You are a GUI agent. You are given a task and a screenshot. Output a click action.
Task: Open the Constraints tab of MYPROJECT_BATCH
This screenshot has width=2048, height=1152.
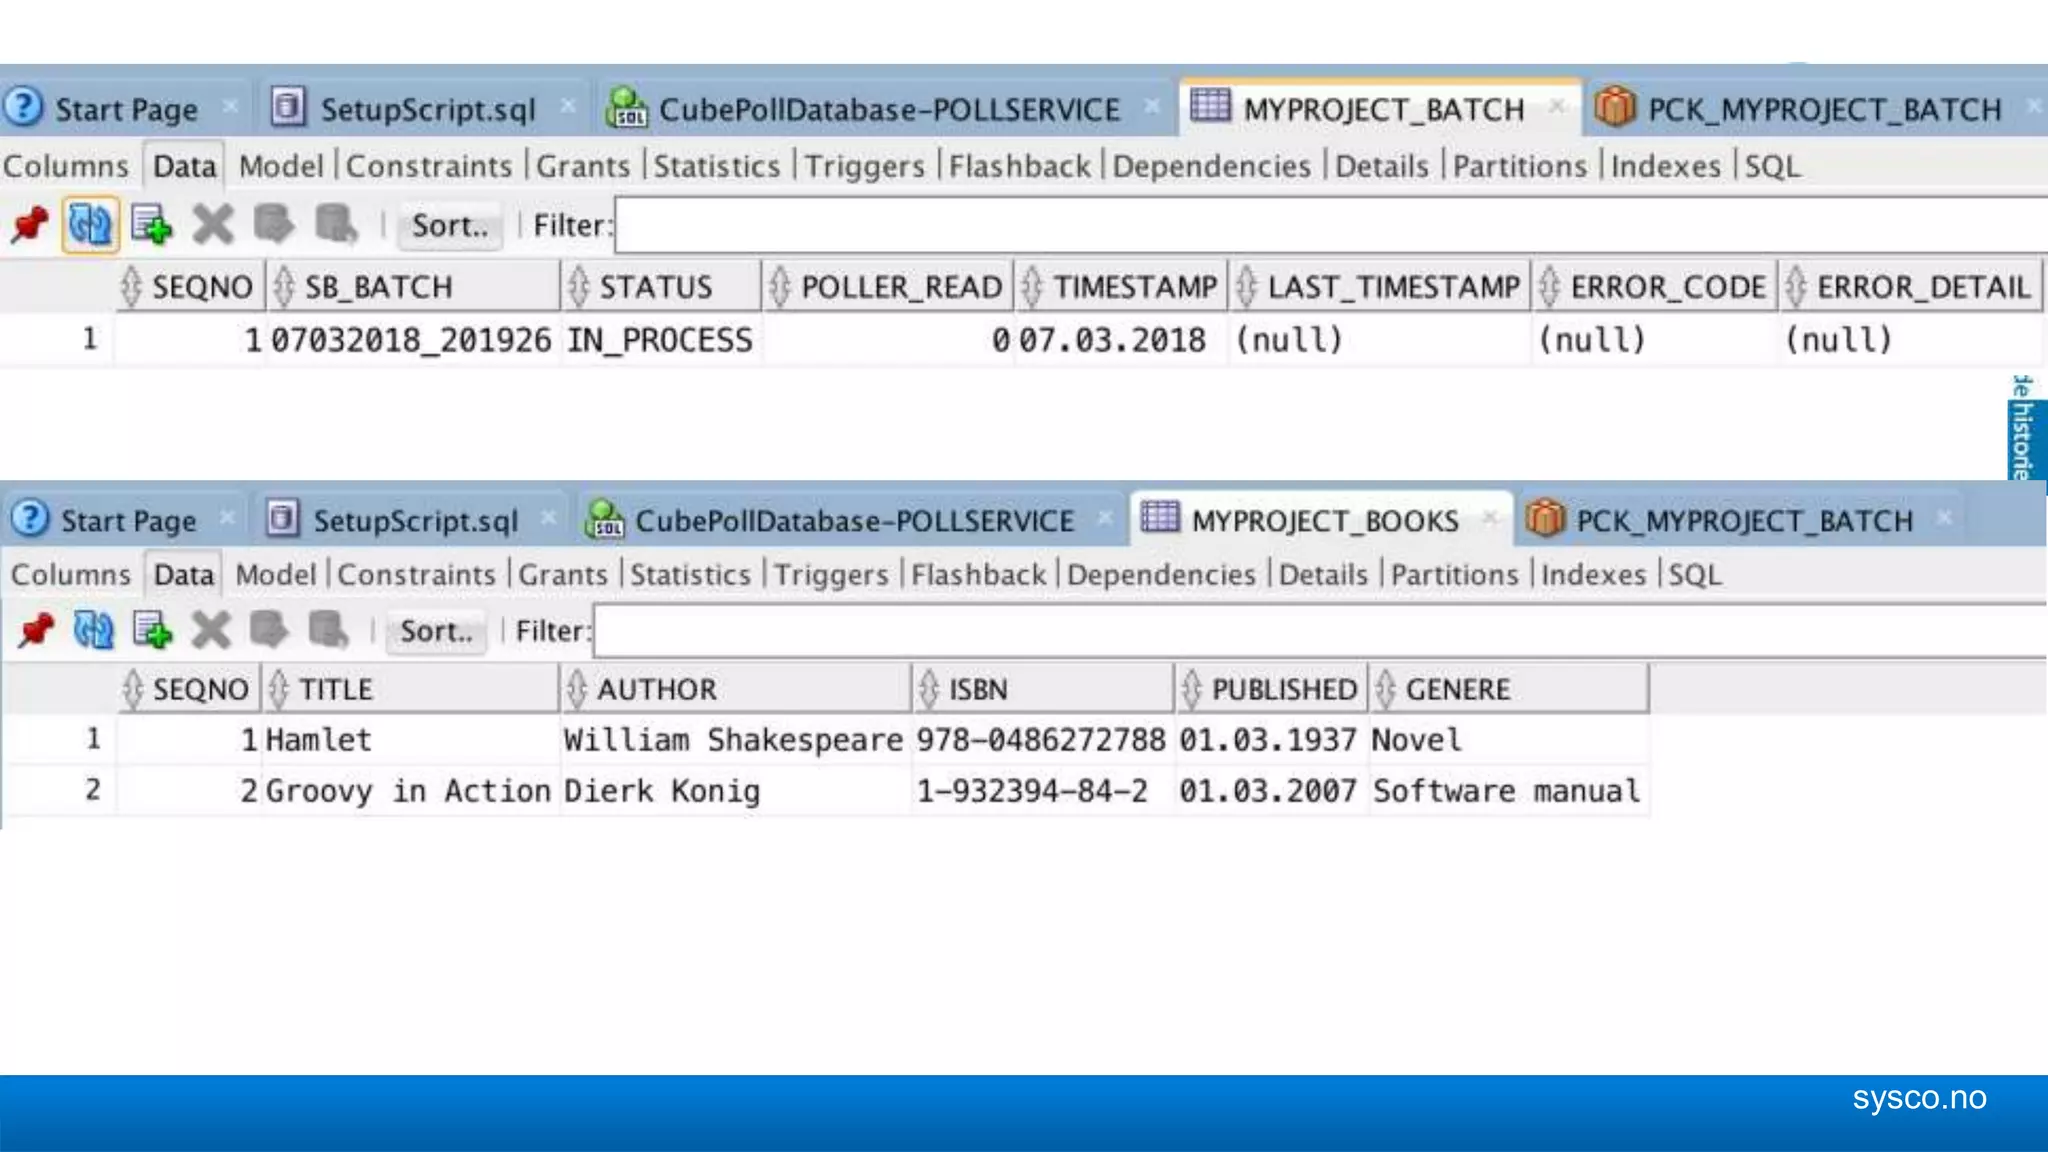click(428, 166)
